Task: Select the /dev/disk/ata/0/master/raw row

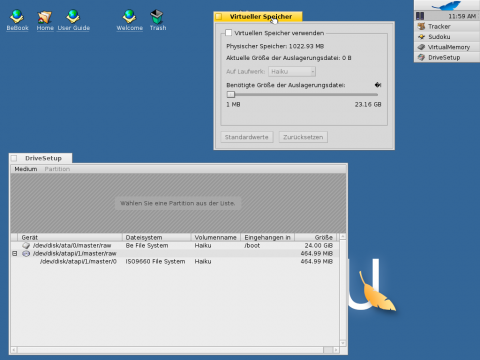Action: point(175,246)
